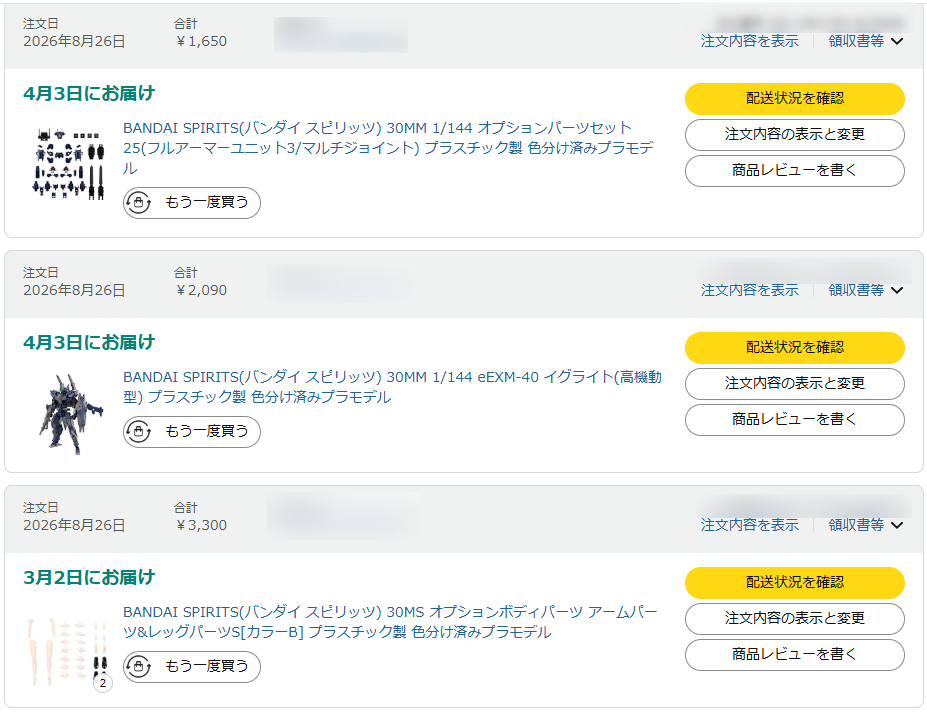Image resolution: width=927 pixels, height=712 pixels.
Task: Click the buy-again icon for the eEXM-40 Igrite order
Action: click(138, 432)
